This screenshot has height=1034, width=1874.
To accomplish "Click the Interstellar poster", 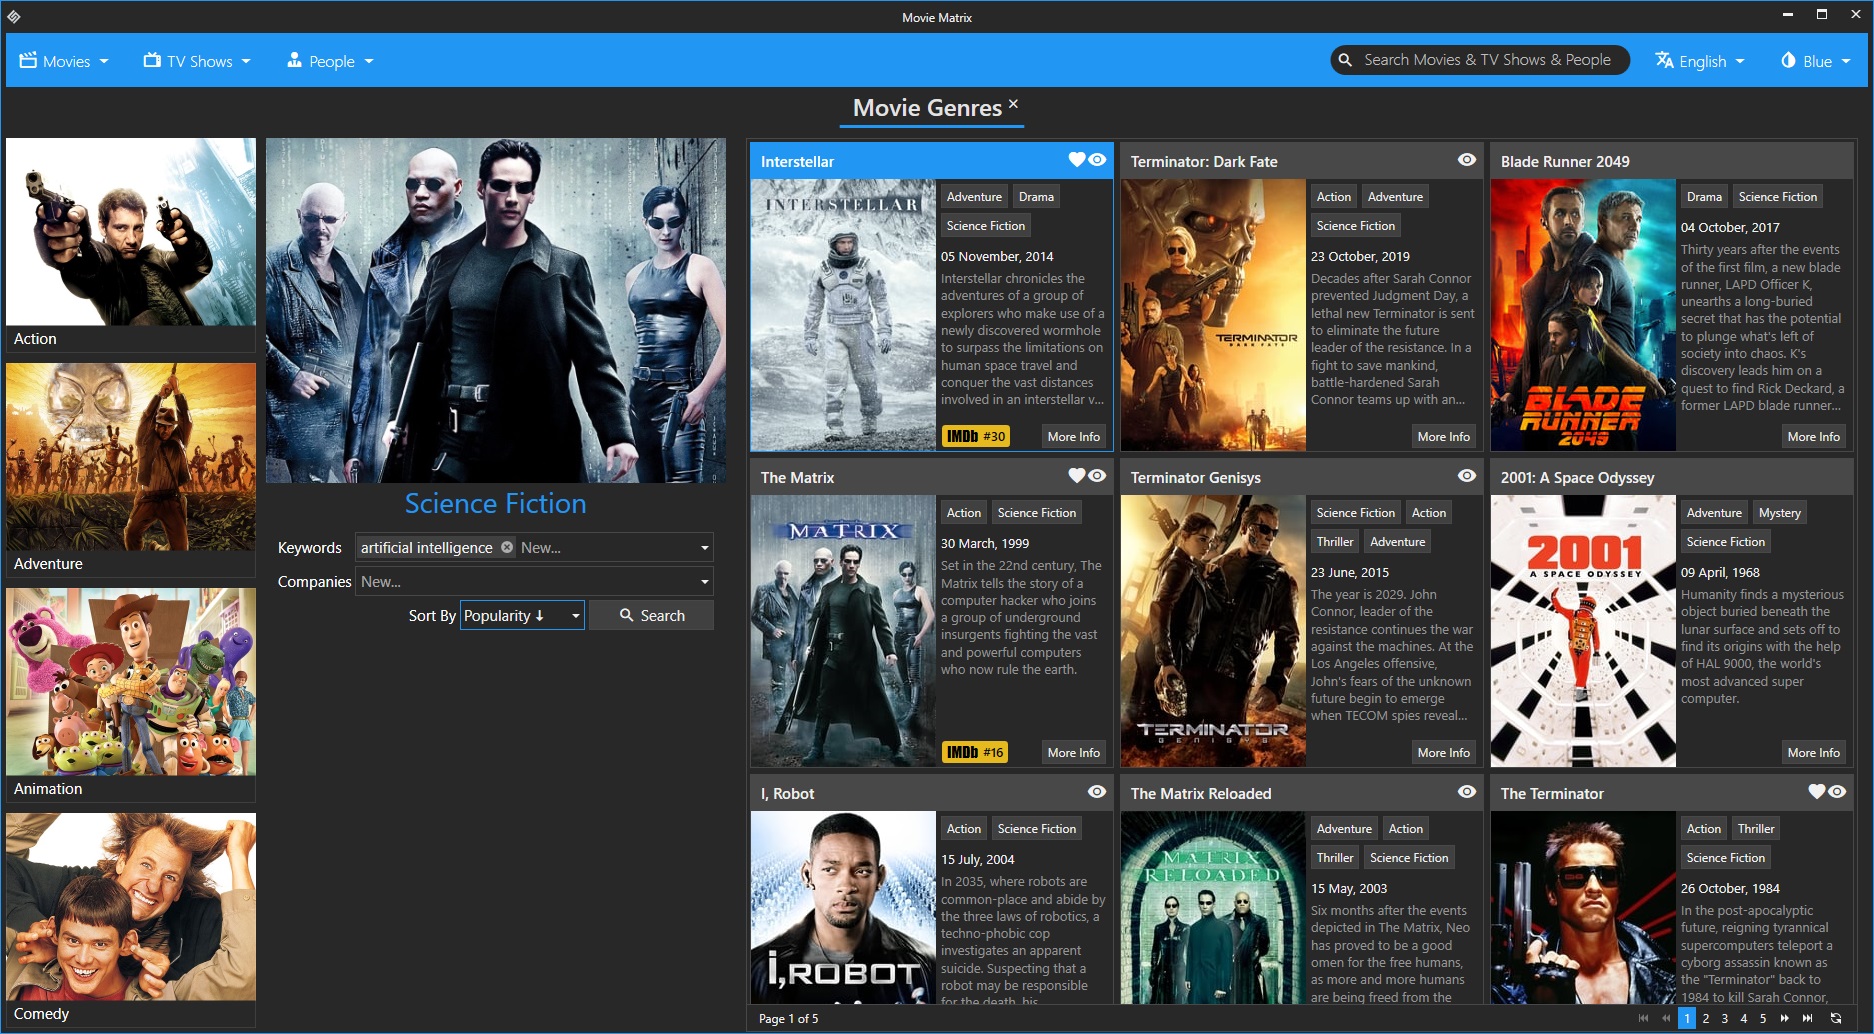I will [843, 315].
